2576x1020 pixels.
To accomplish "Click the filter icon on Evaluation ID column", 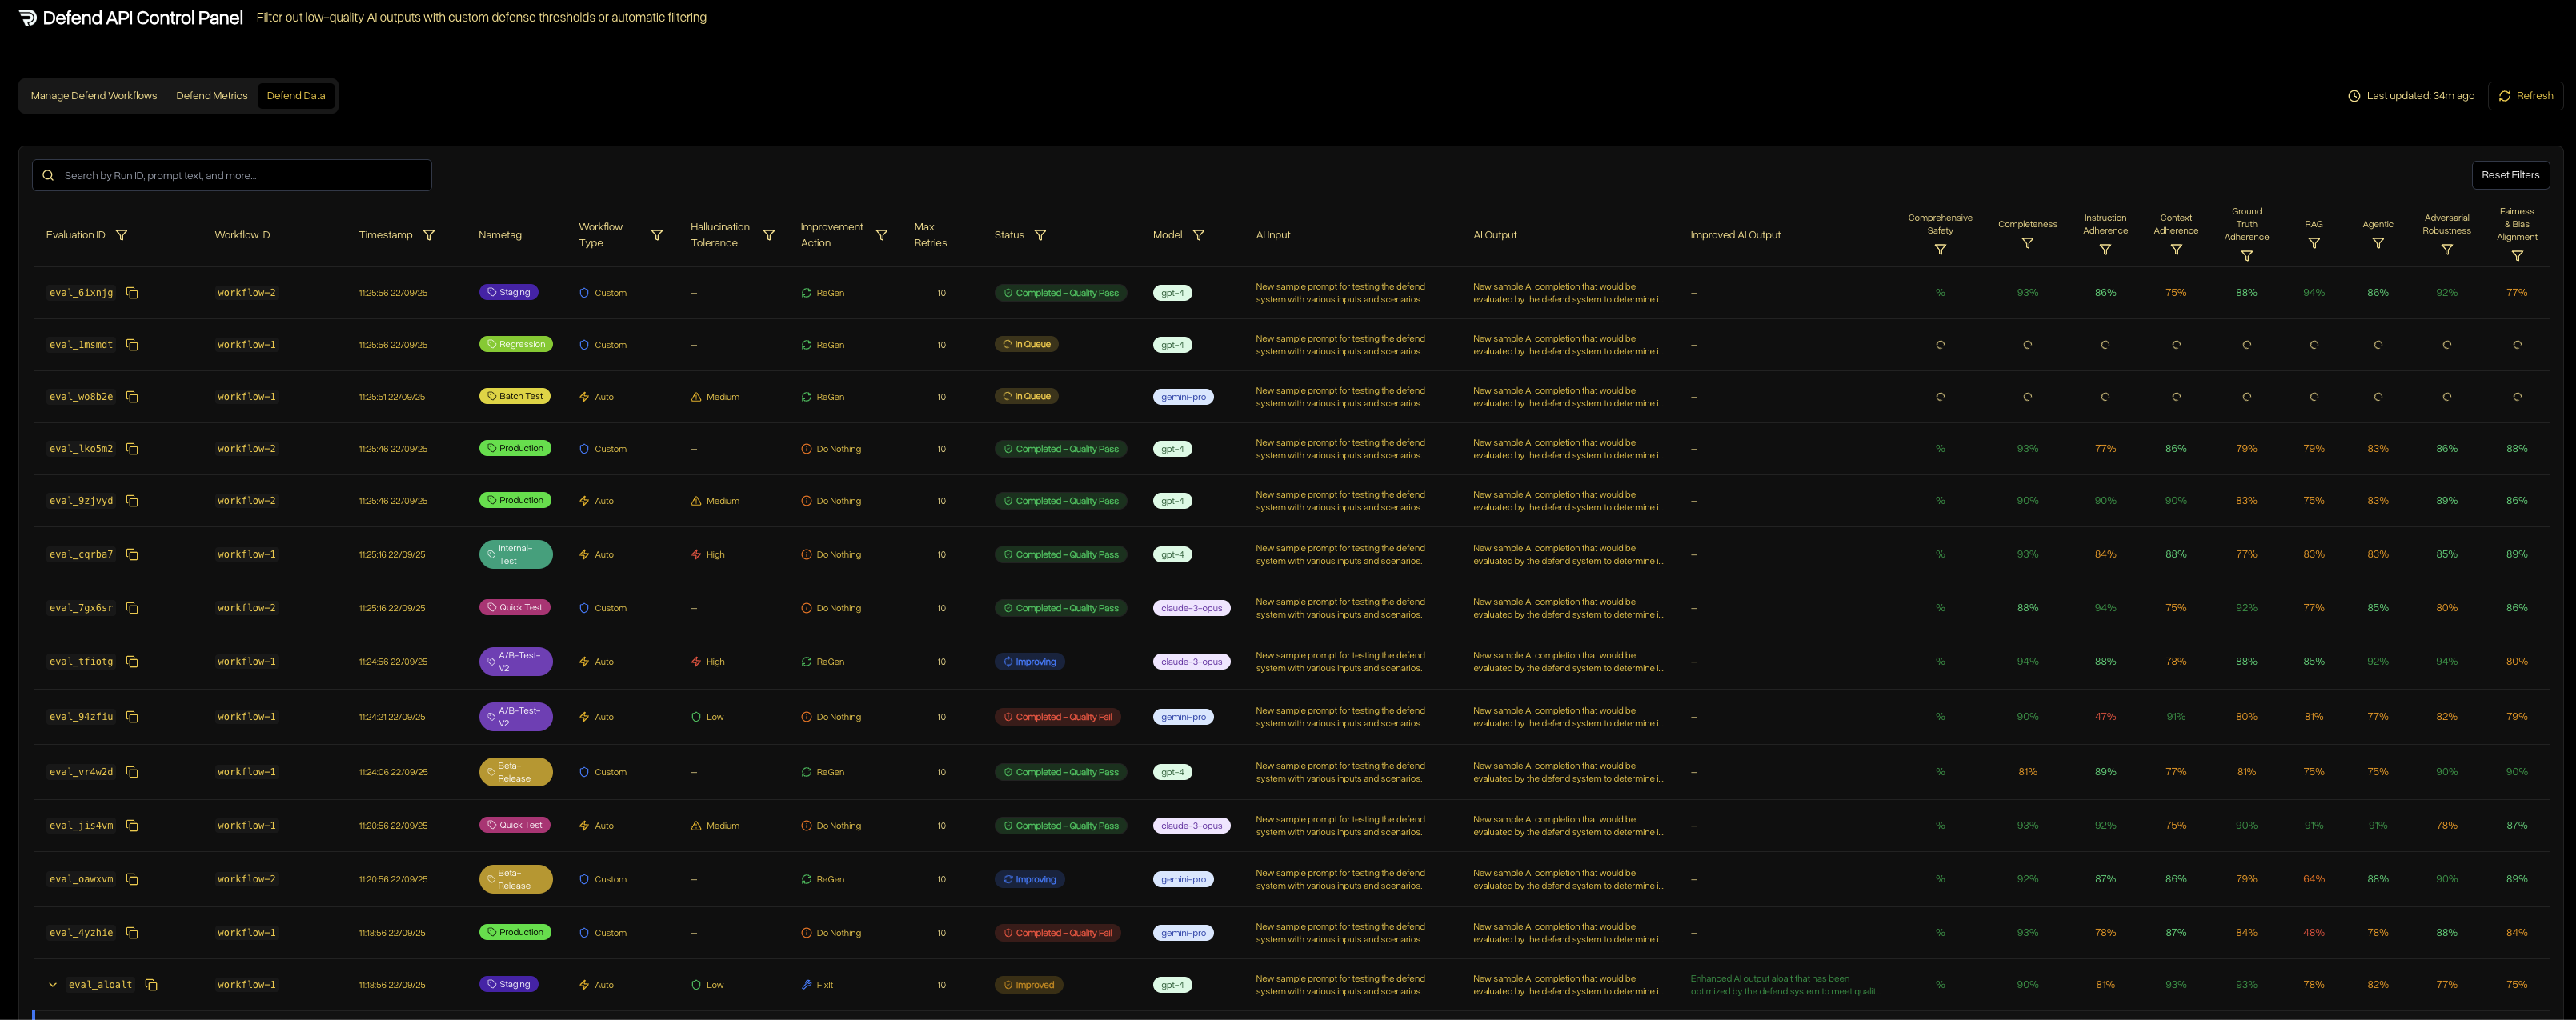I will pyautogui.click(x=122, y=234).
